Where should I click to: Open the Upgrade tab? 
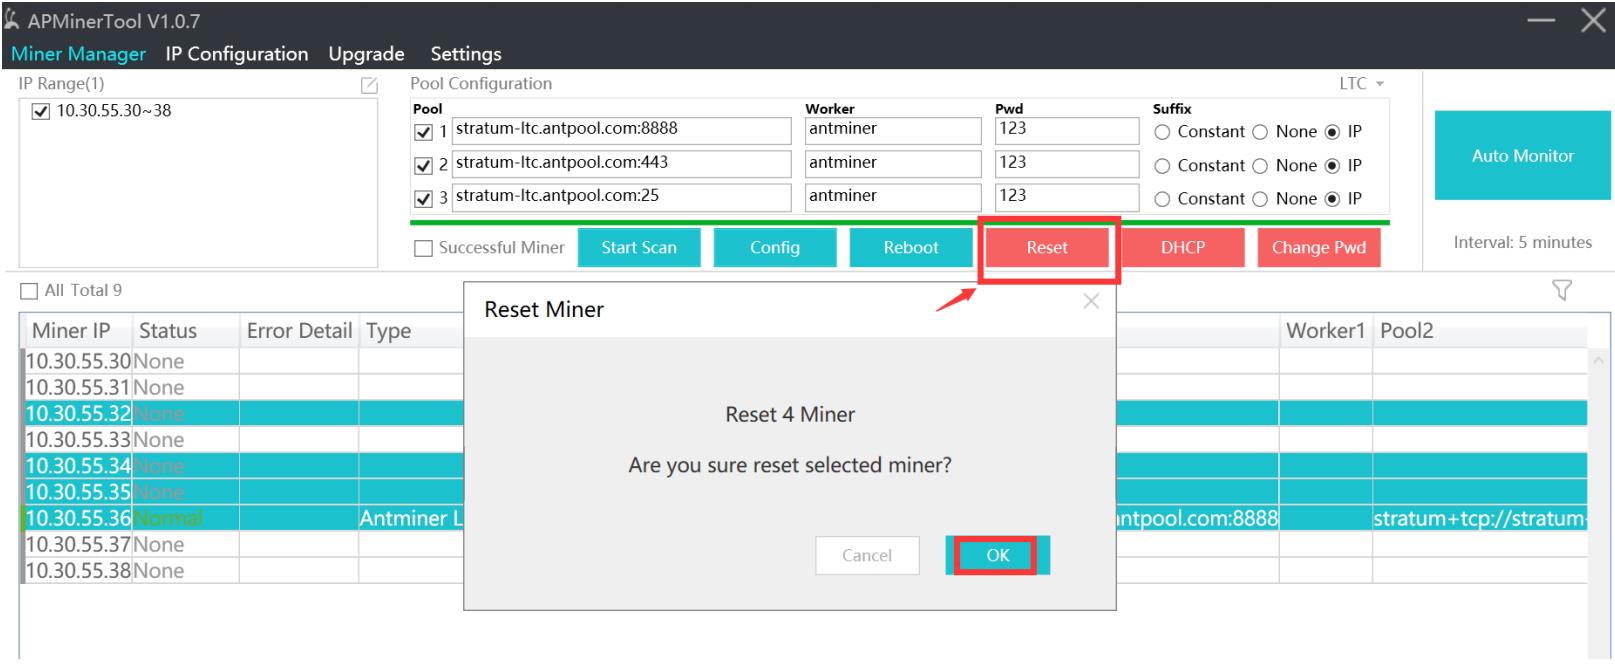(366, 54)
